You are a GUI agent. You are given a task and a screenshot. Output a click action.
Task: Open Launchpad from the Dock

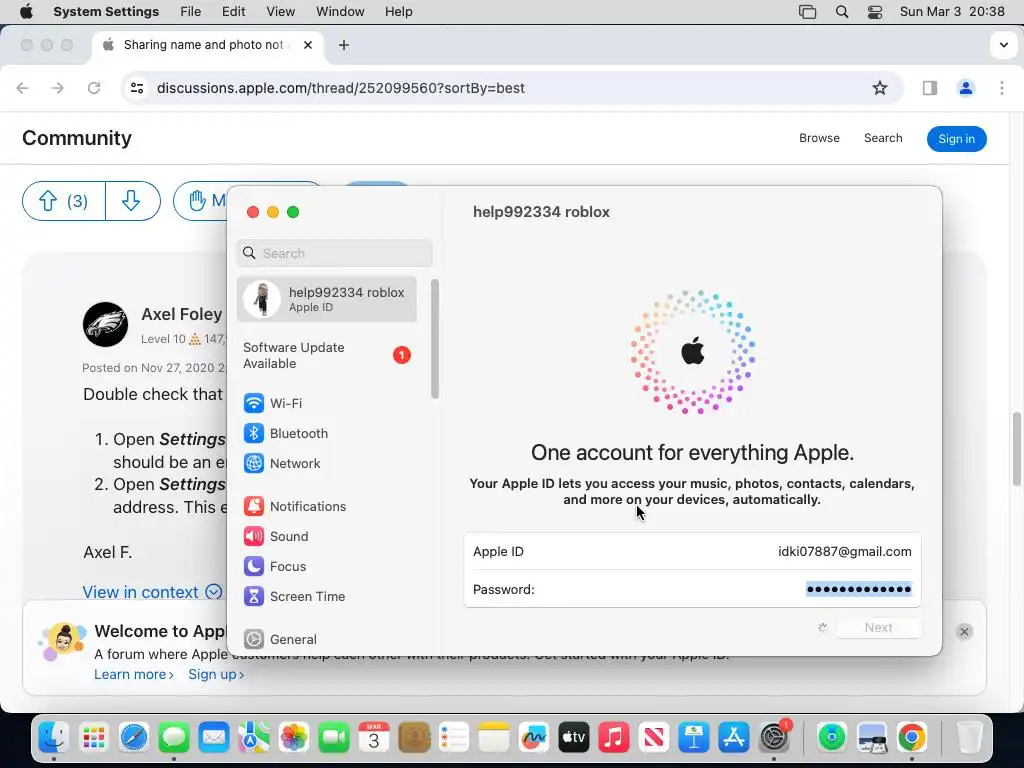(94, 738)
